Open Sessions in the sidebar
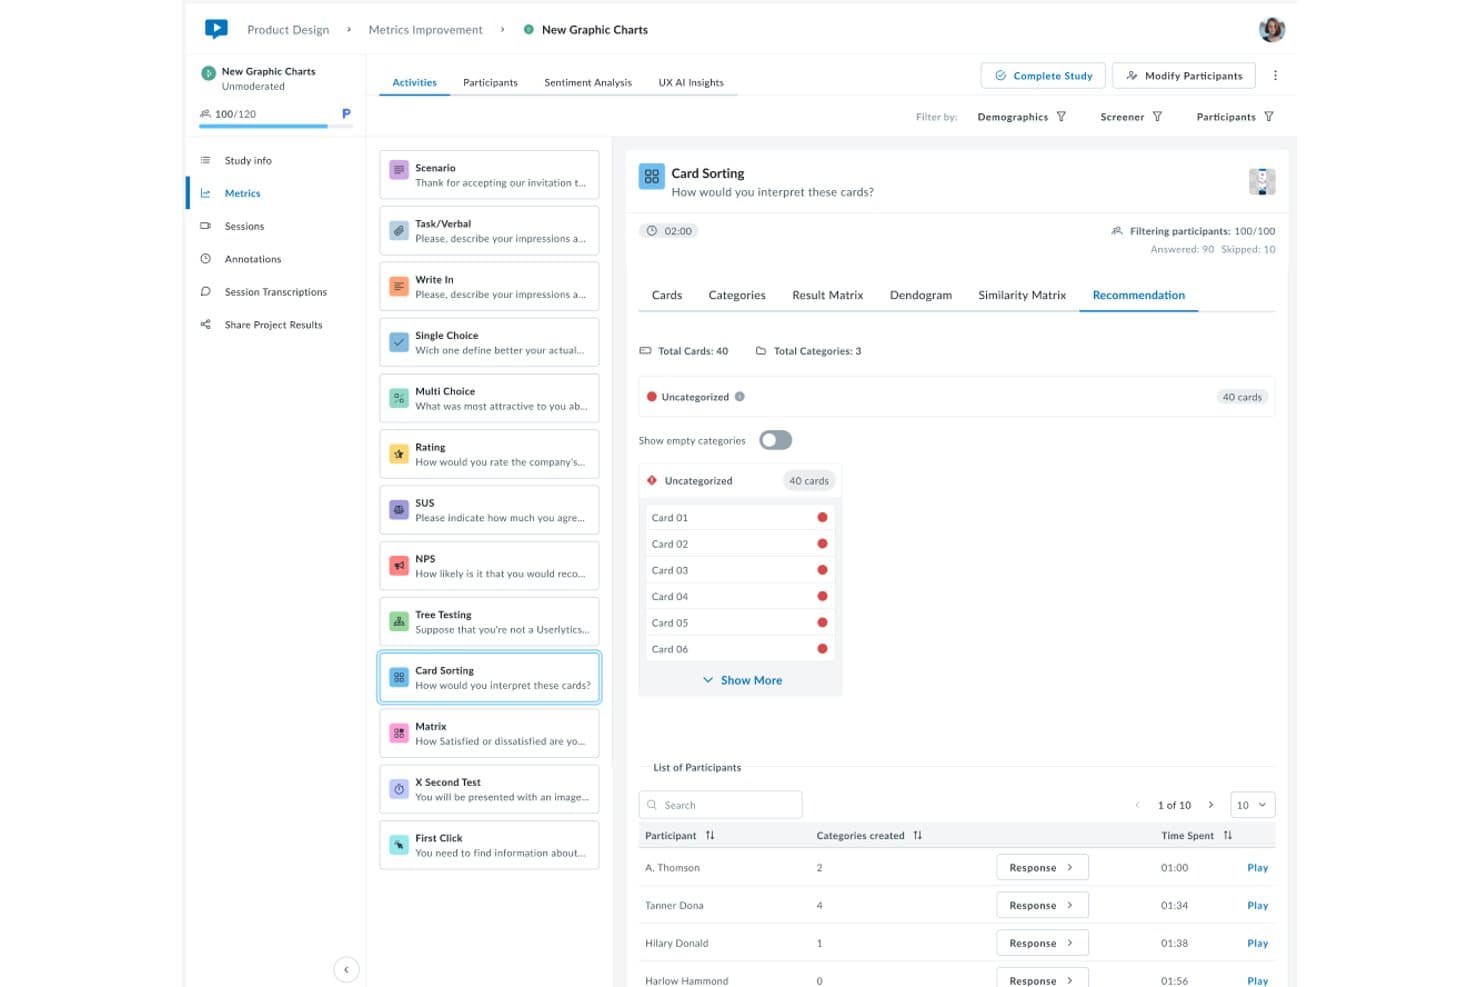1480x987 pixels. [x=244, y=227]
